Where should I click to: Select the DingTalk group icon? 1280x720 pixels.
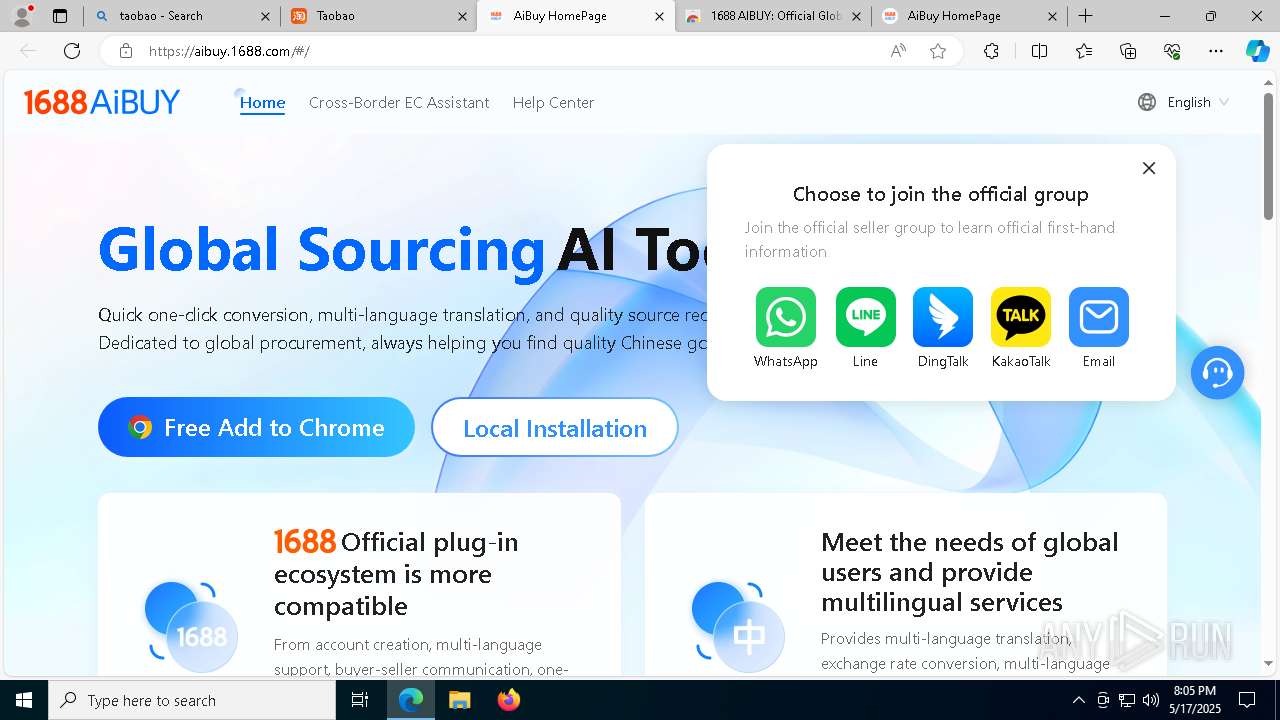(943, 317)
